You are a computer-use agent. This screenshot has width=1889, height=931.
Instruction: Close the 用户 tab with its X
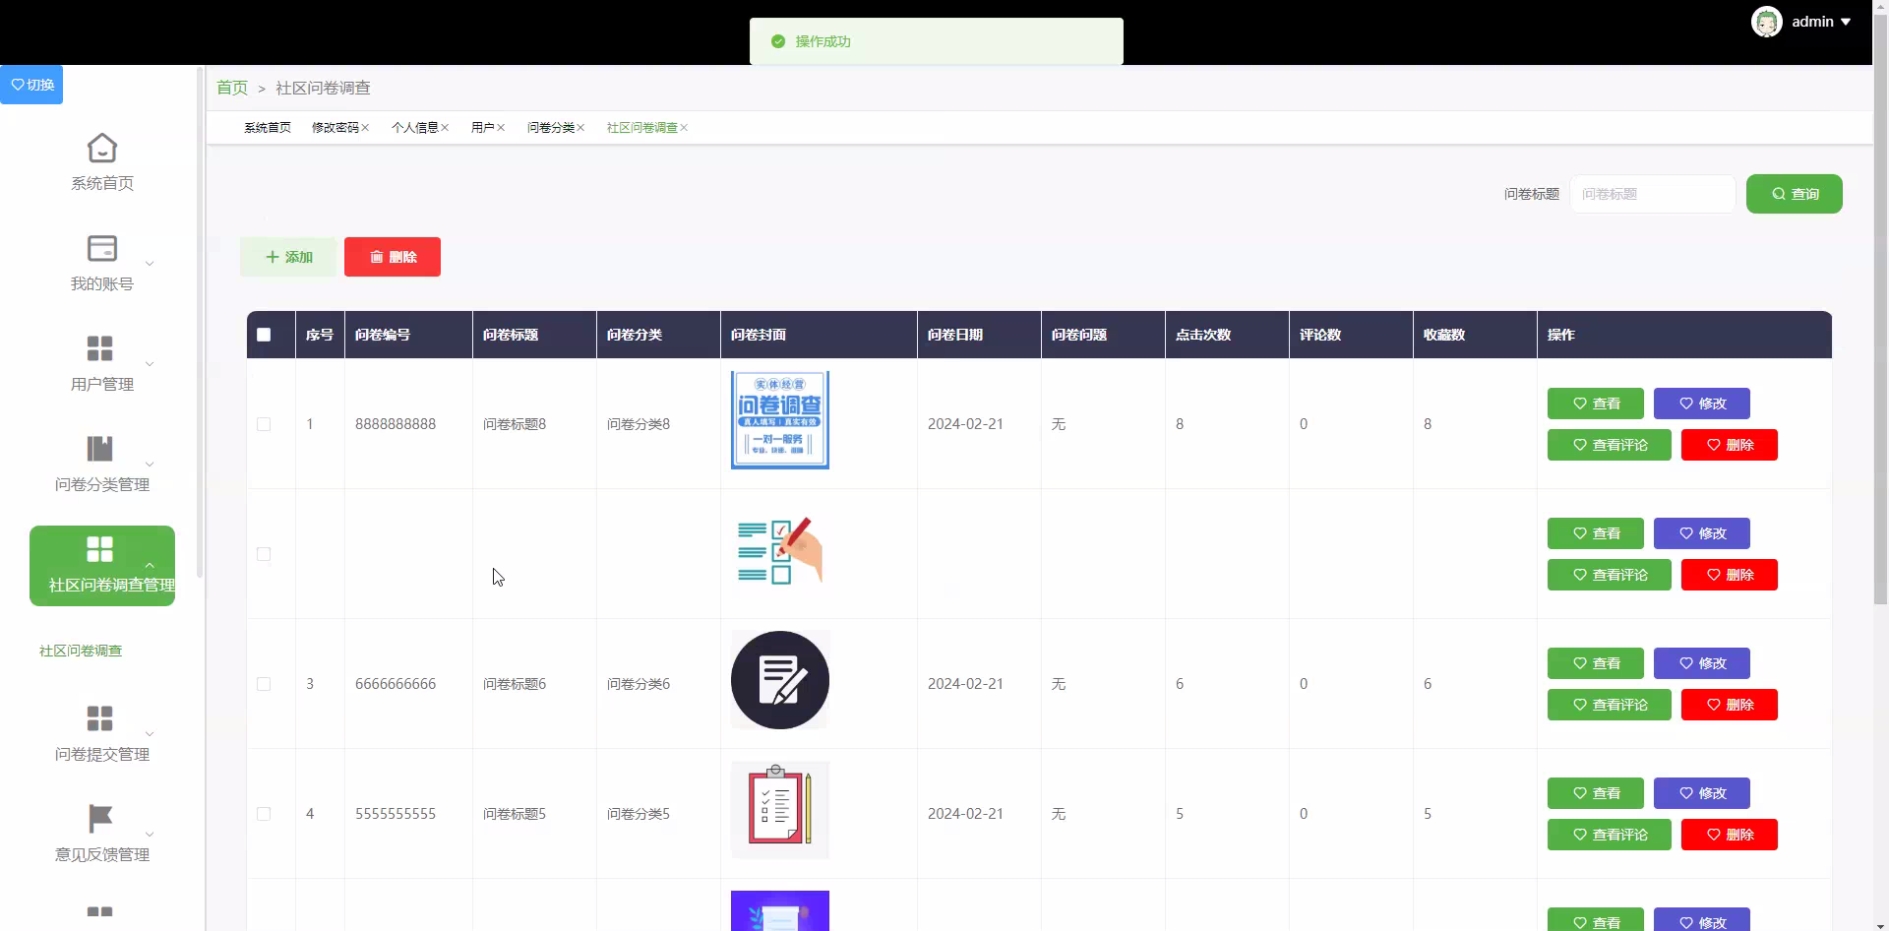(501, 128)
